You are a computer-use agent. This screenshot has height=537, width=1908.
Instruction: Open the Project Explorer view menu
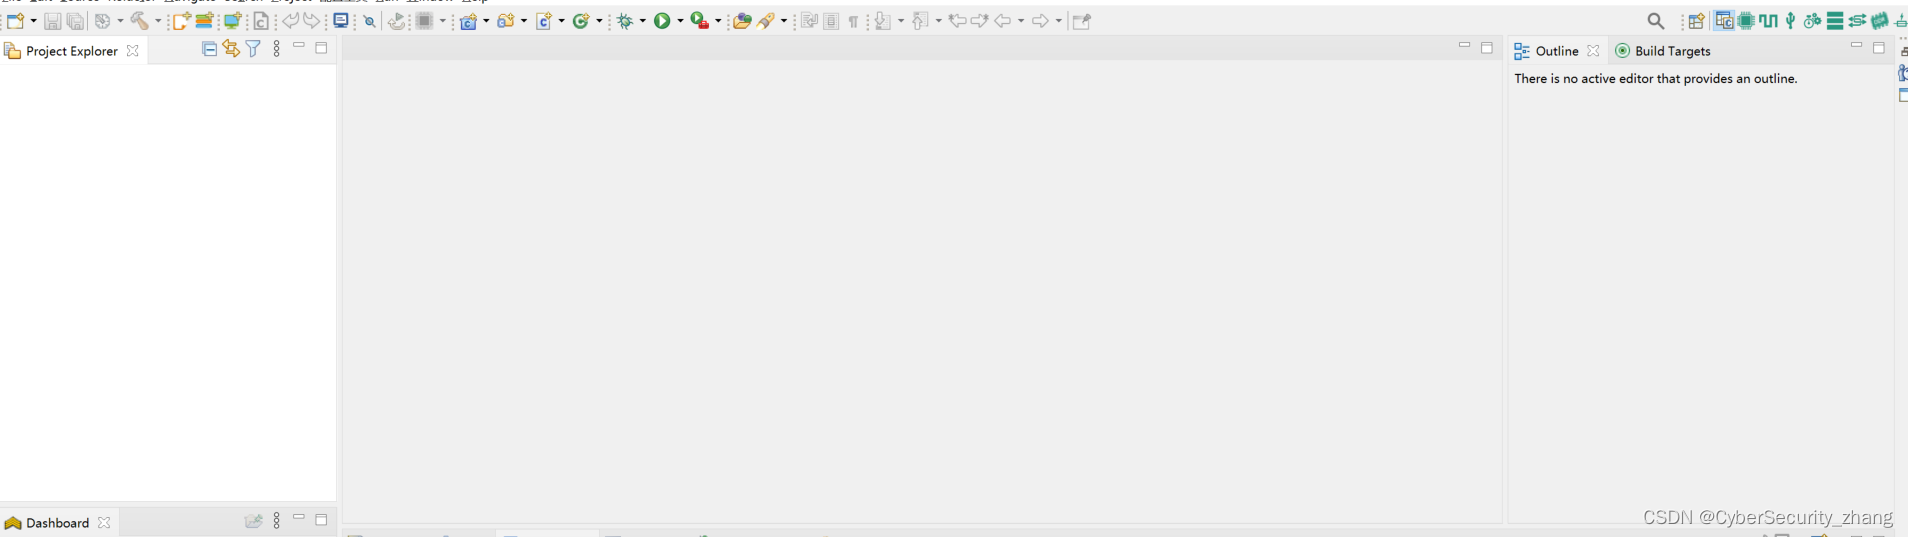[277, 48]
